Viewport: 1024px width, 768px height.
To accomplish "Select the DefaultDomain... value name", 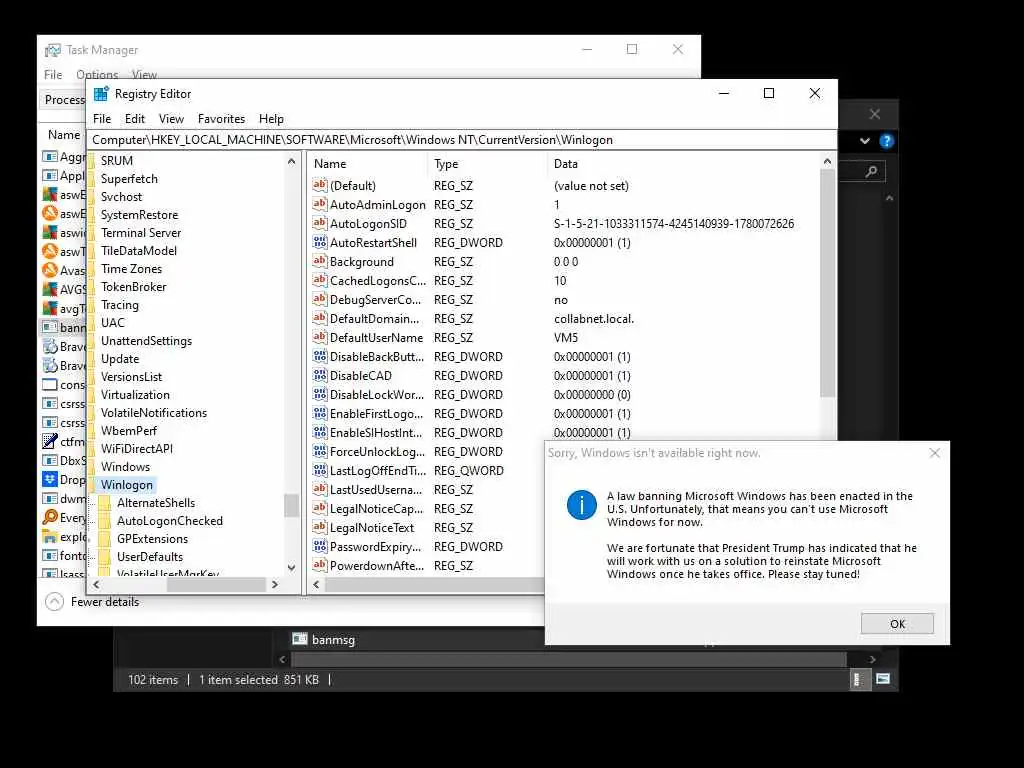I will click(x=374, y=319).
